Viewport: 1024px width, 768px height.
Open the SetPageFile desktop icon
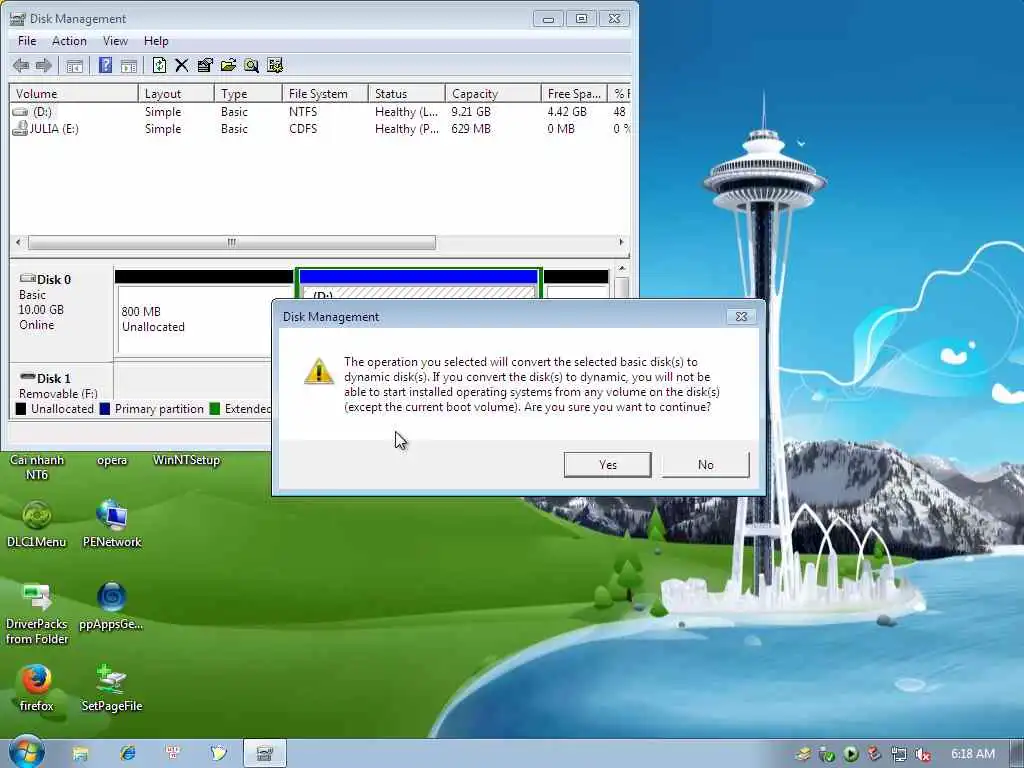pos(112,688)
